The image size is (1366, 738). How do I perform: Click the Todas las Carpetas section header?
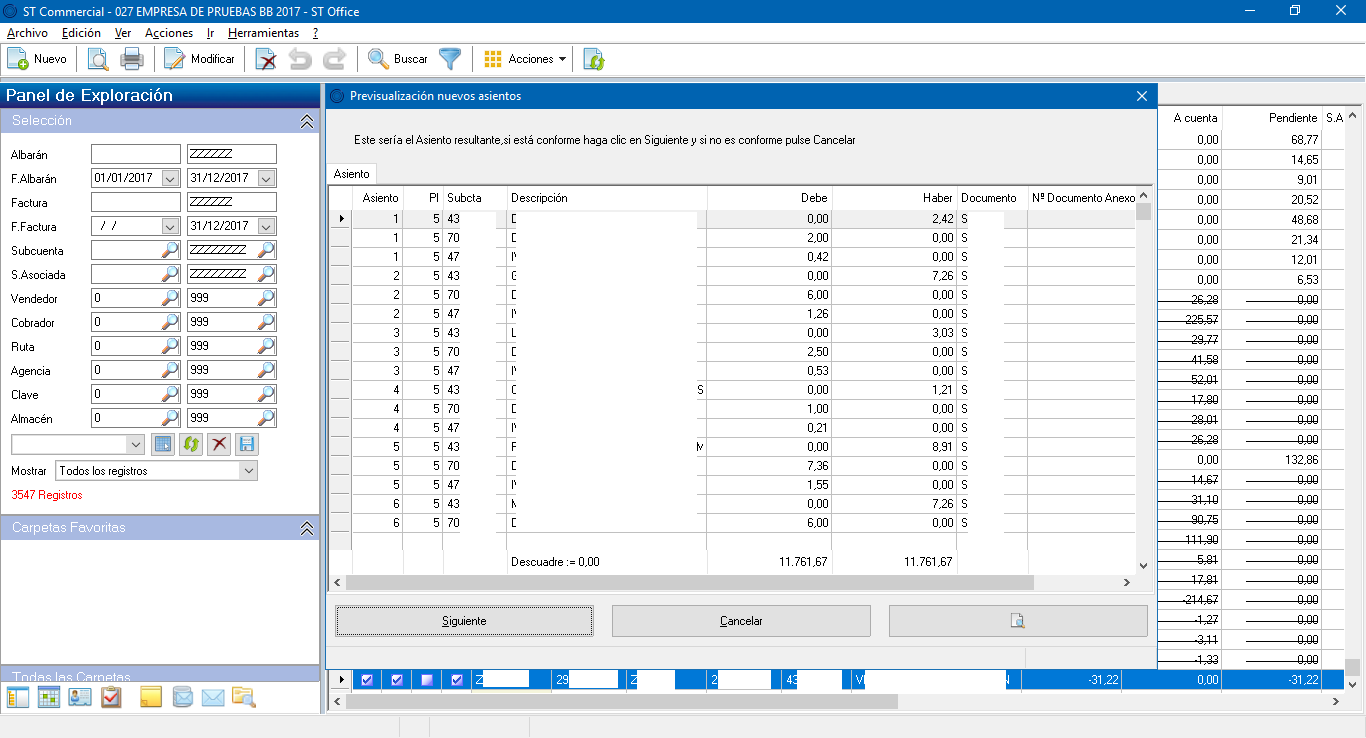(x=160, y=676)
